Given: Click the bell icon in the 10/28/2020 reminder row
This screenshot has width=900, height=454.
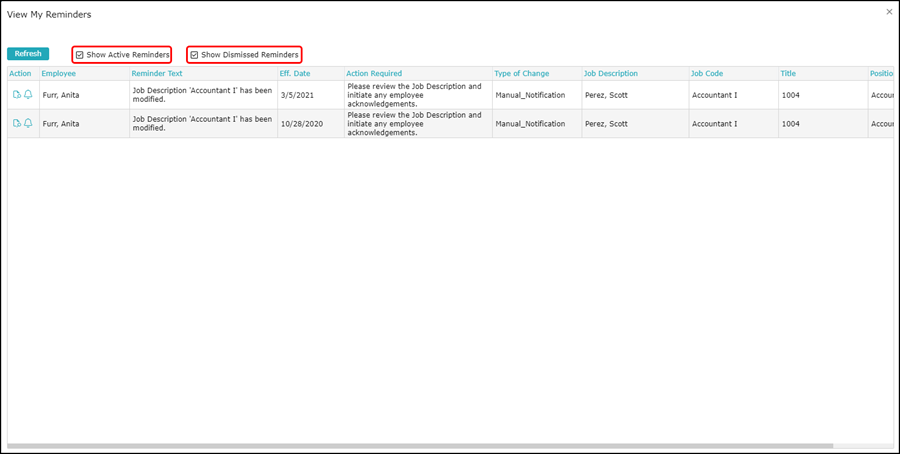Looking at the screenshot, I should pyautogui.click(x=28, y=123).
